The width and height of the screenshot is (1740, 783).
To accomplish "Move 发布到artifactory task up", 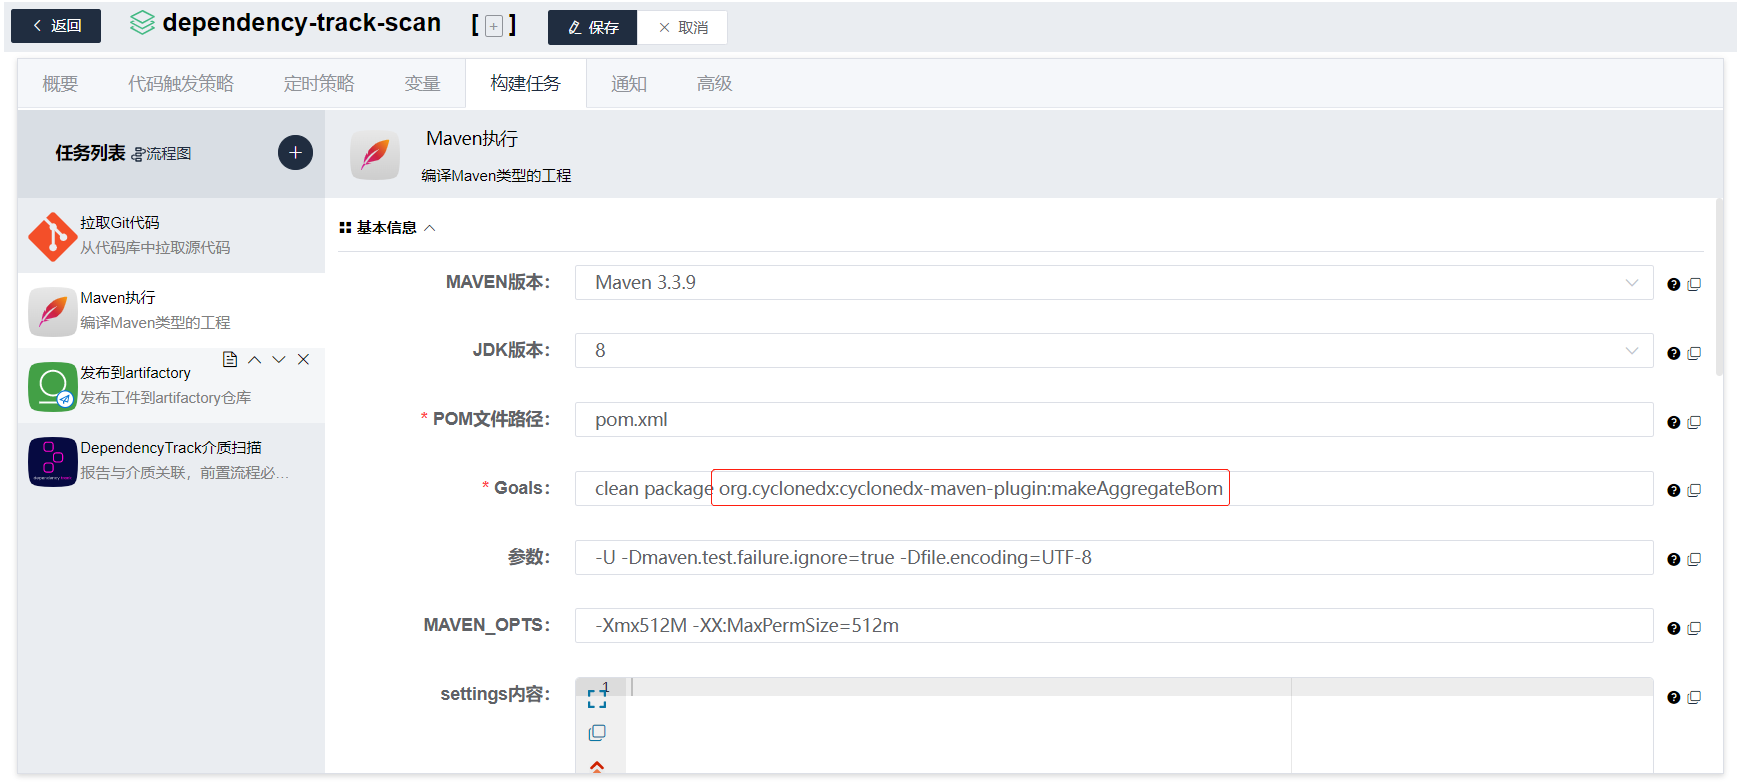I will coord(254,360).
